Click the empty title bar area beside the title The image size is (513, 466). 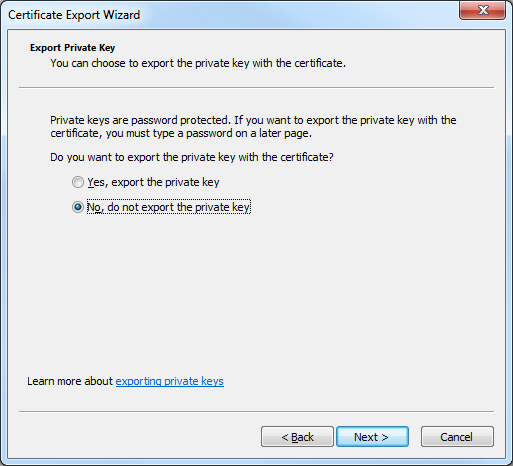coord(297,15)
